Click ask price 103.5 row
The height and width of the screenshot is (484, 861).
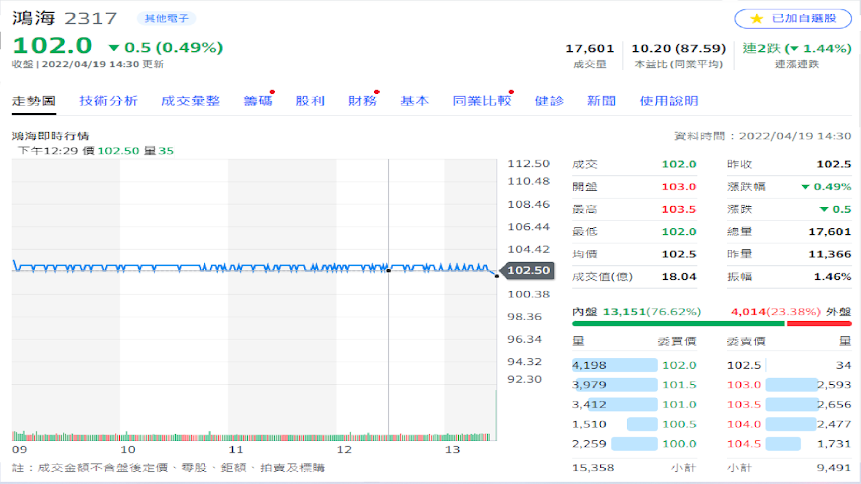[789, 404]
